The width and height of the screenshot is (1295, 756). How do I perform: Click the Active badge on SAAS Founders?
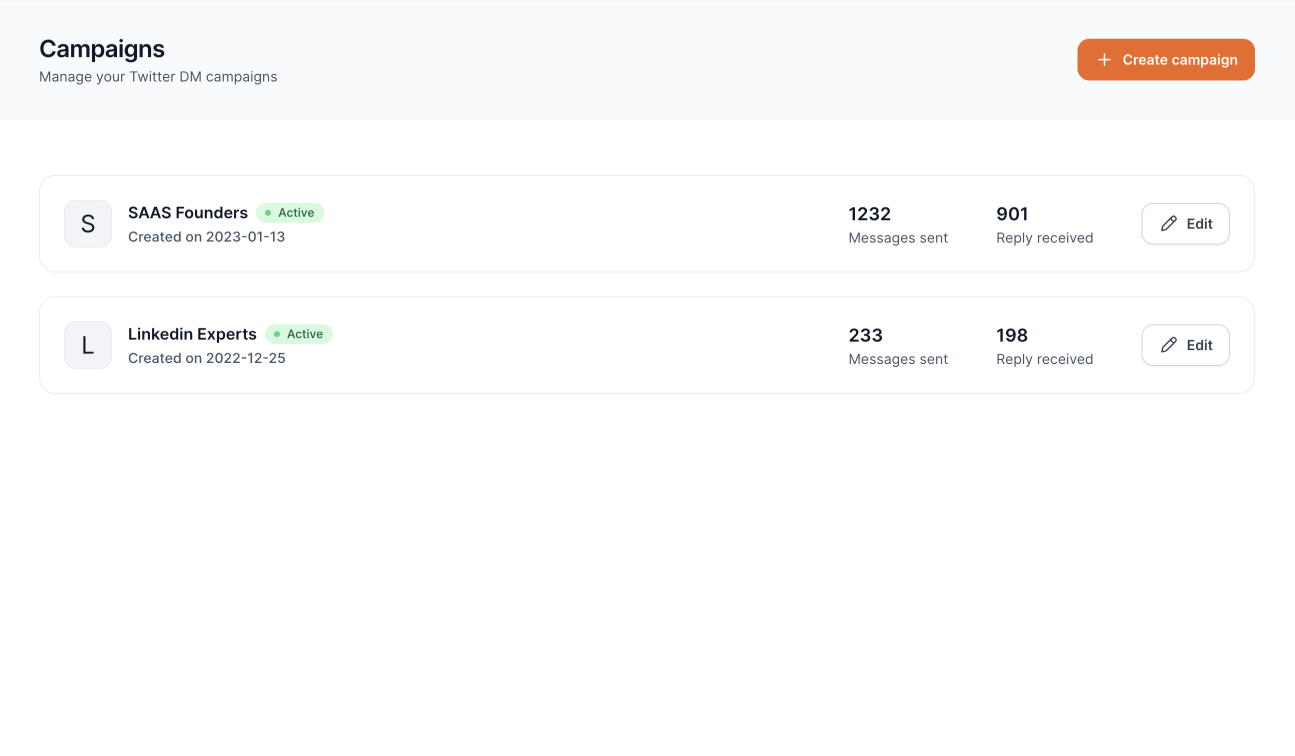point(290,213)
